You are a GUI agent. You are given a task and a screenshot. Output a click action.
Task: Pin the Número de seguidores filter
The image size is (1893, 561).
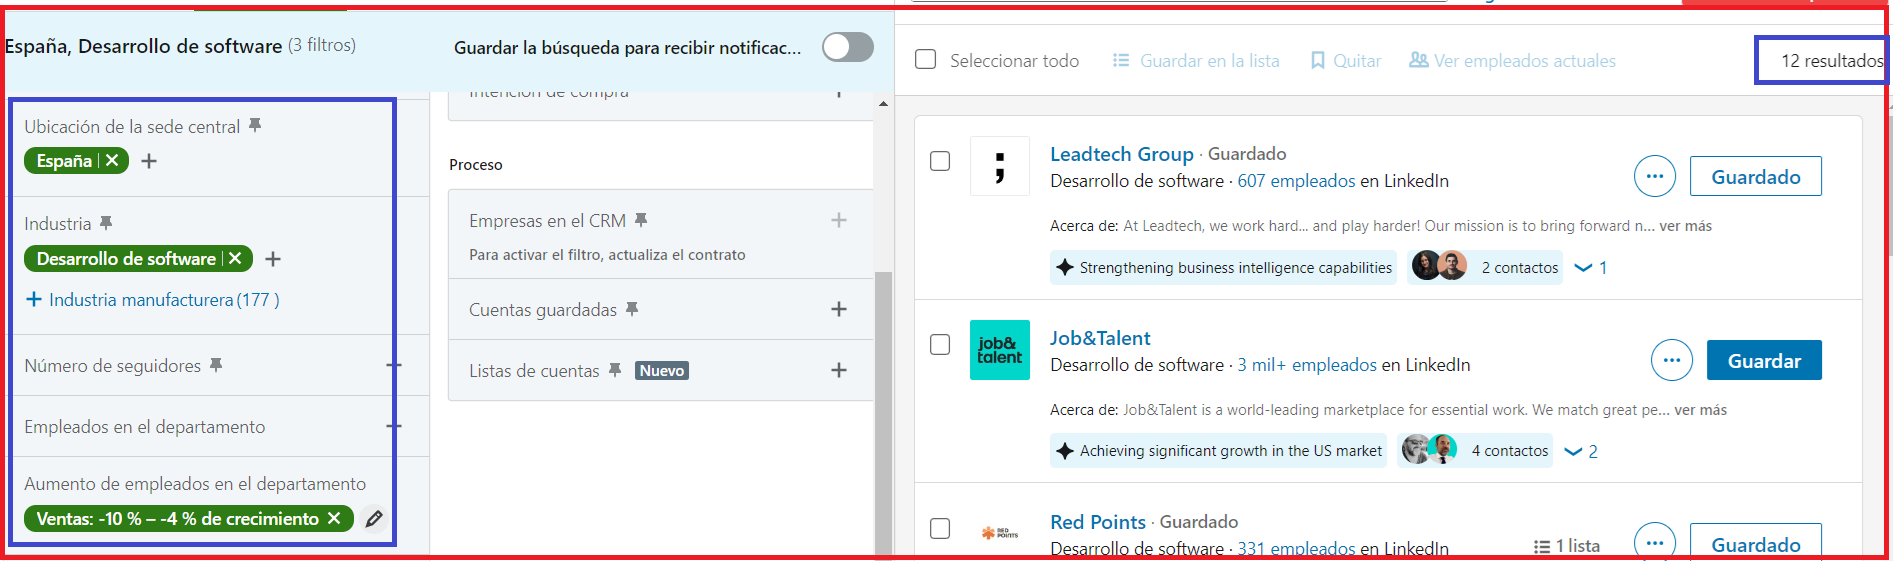216,366
